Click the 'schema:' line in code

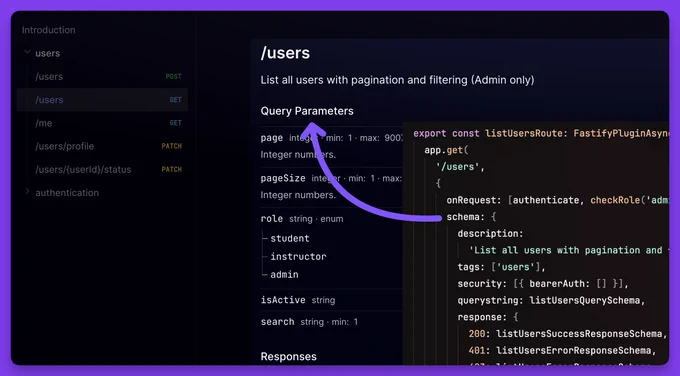pyautogui.click(x=471, y=217)
